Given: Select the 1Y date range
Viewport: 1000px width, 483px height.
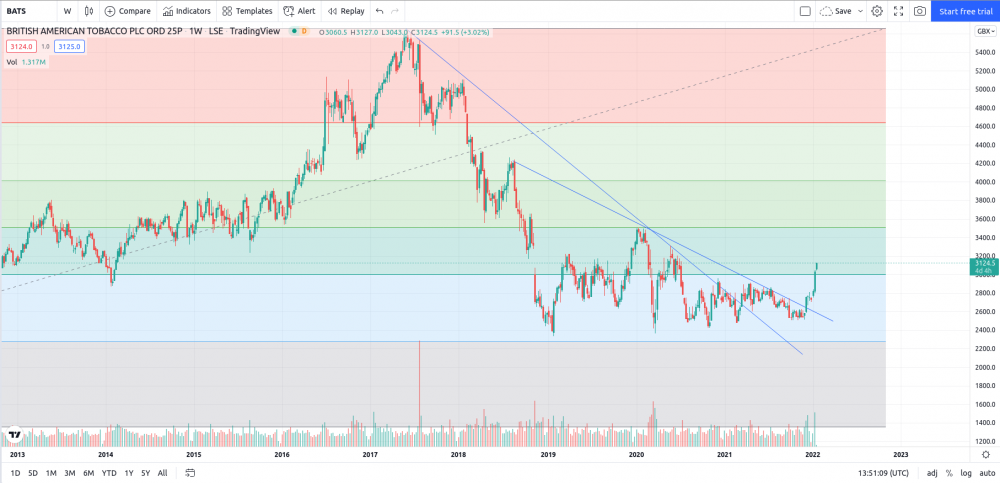Looking at the screenshot, I should [129, 473].
